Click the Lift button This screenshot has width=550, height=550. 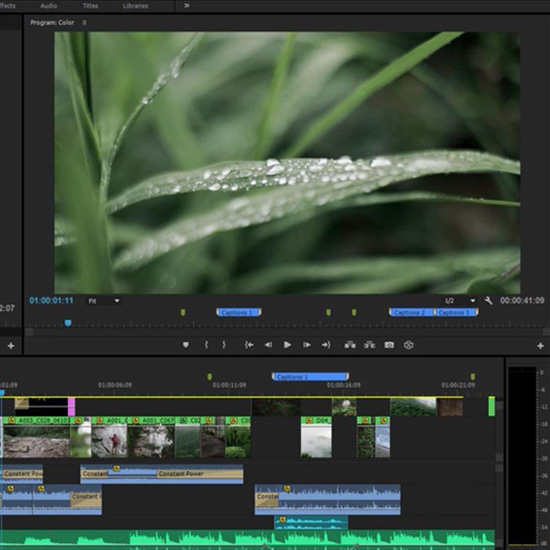point(350,345)
